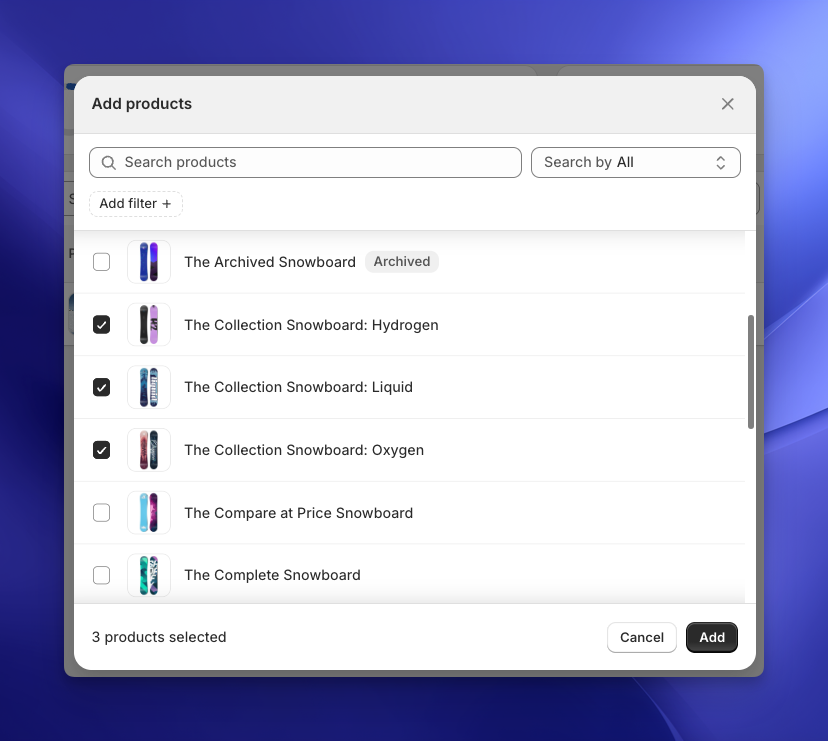Deselect The Collection Snowboard: Oxygen checkbox

pyautogui.click(x=101, y=450)
